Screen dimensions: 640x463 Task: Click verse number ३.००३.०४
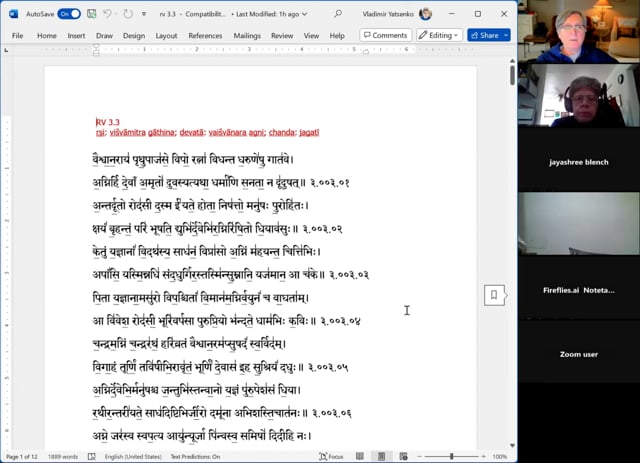click(340, 321)
